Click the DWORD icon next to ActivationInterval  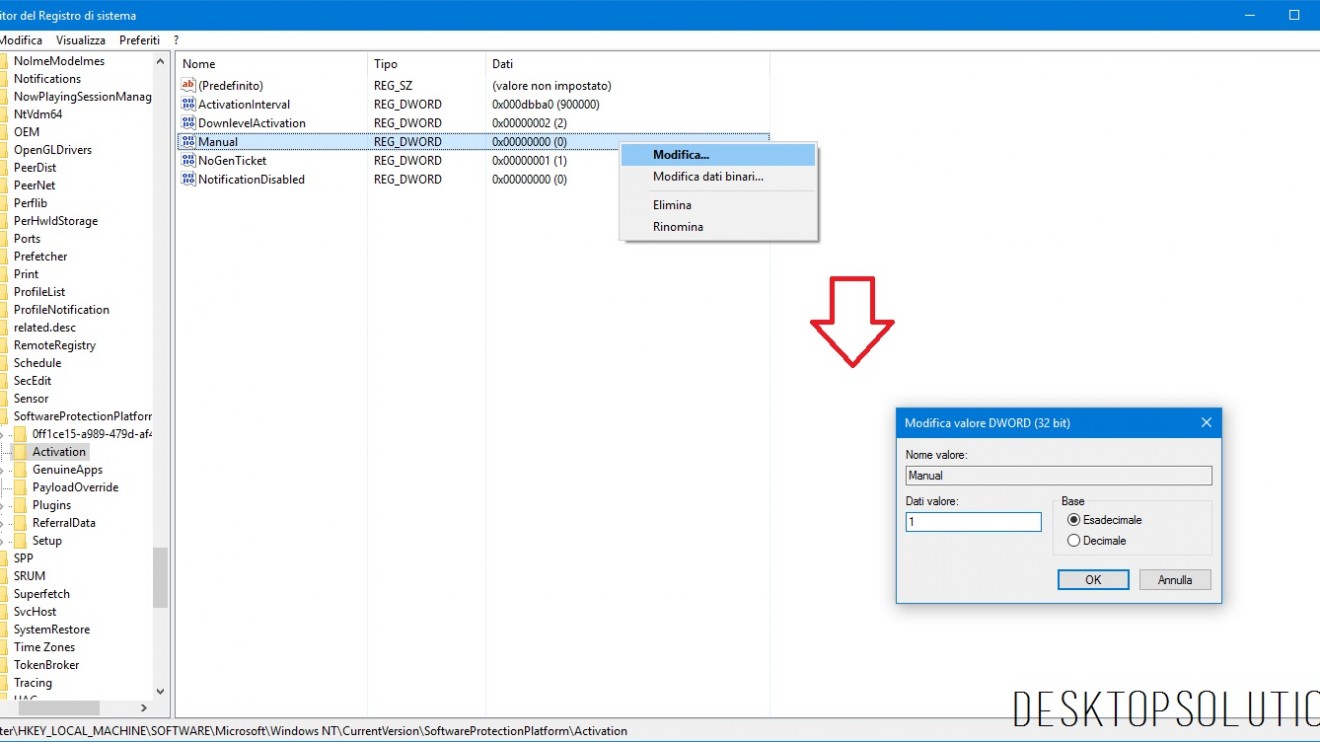click(x=188, y=105)
